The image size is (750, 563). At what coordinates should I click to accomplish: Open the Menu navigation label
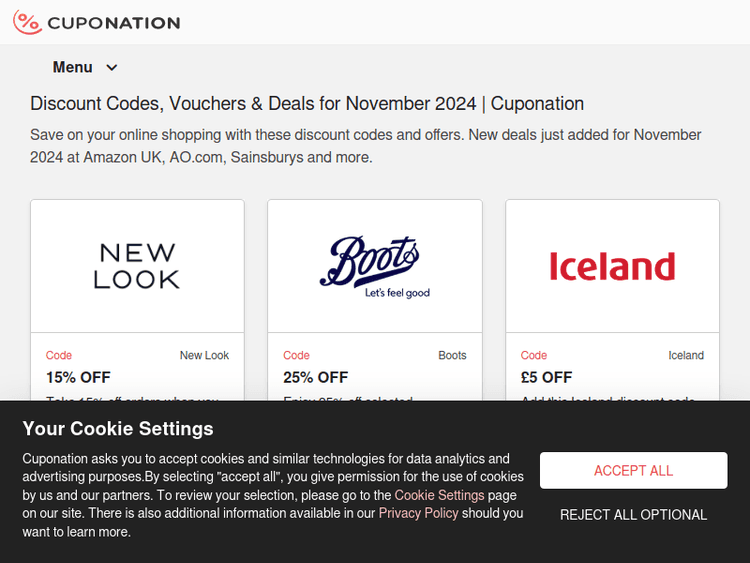coord(73,68)
